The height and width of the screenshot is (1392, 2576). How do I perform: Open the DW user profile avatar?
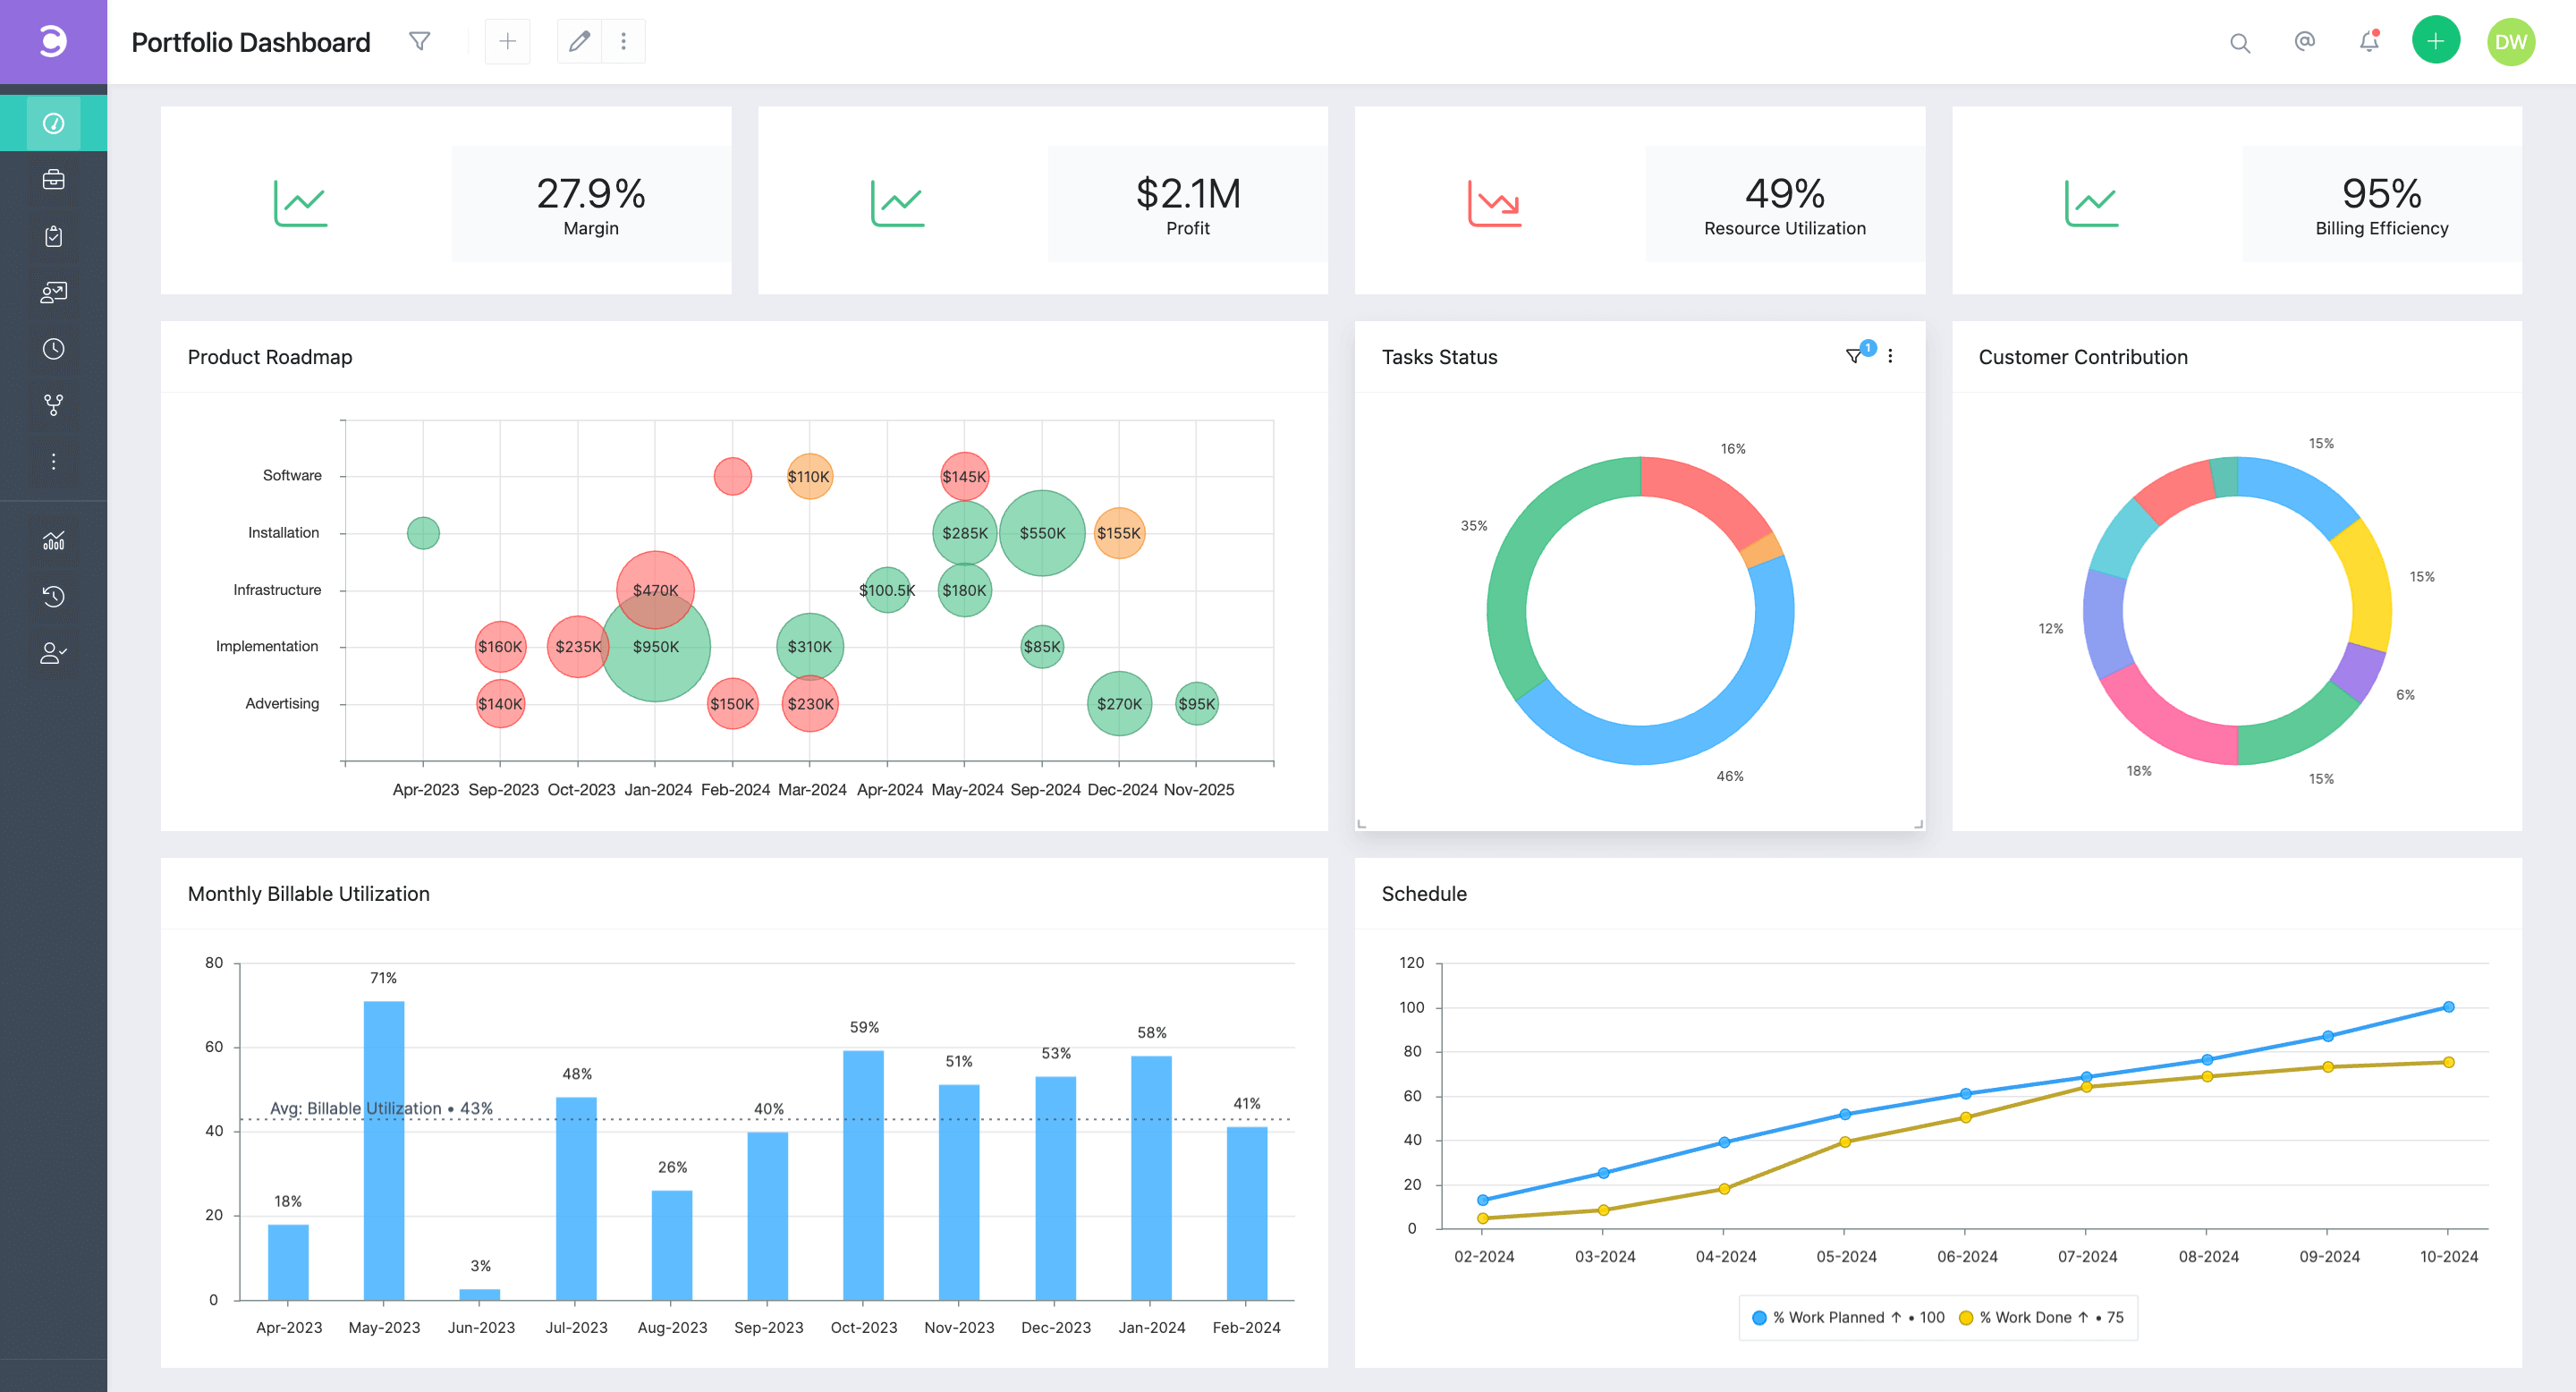tap(2510, 42)
